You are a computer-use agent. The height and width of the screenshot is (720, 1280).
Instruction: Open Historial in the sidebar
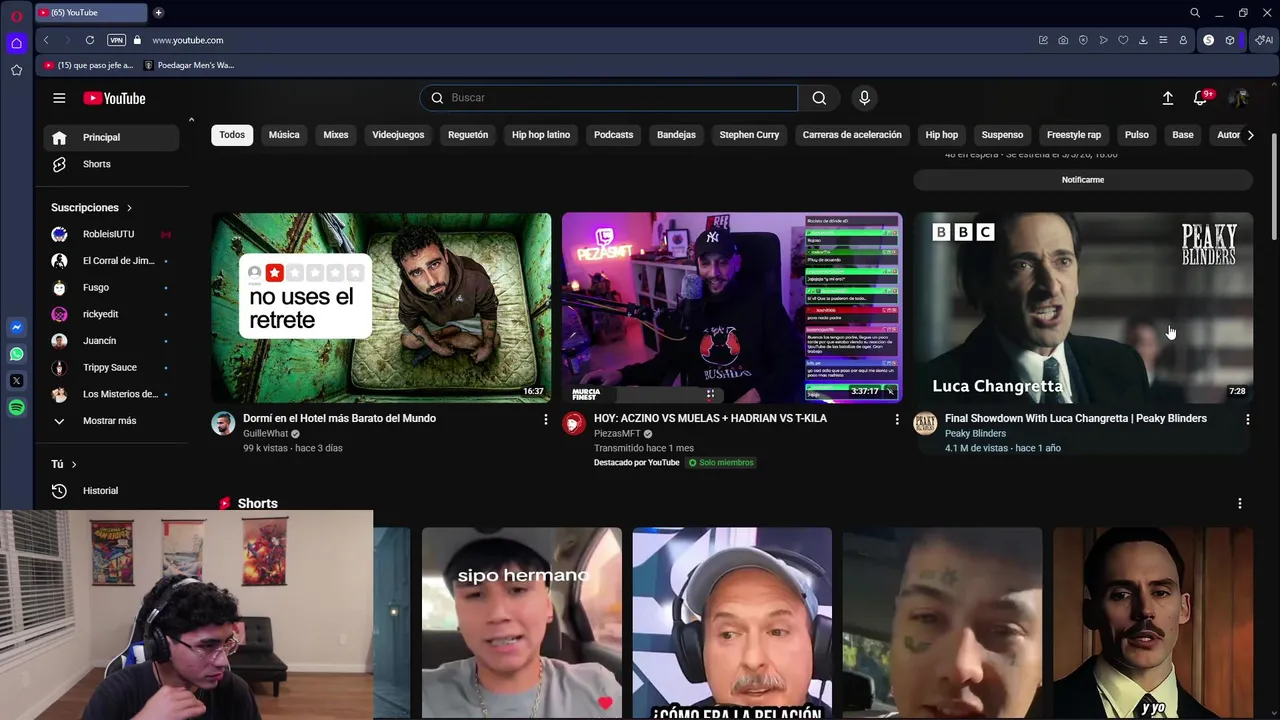pyautogui.click(x=111, y=491)
